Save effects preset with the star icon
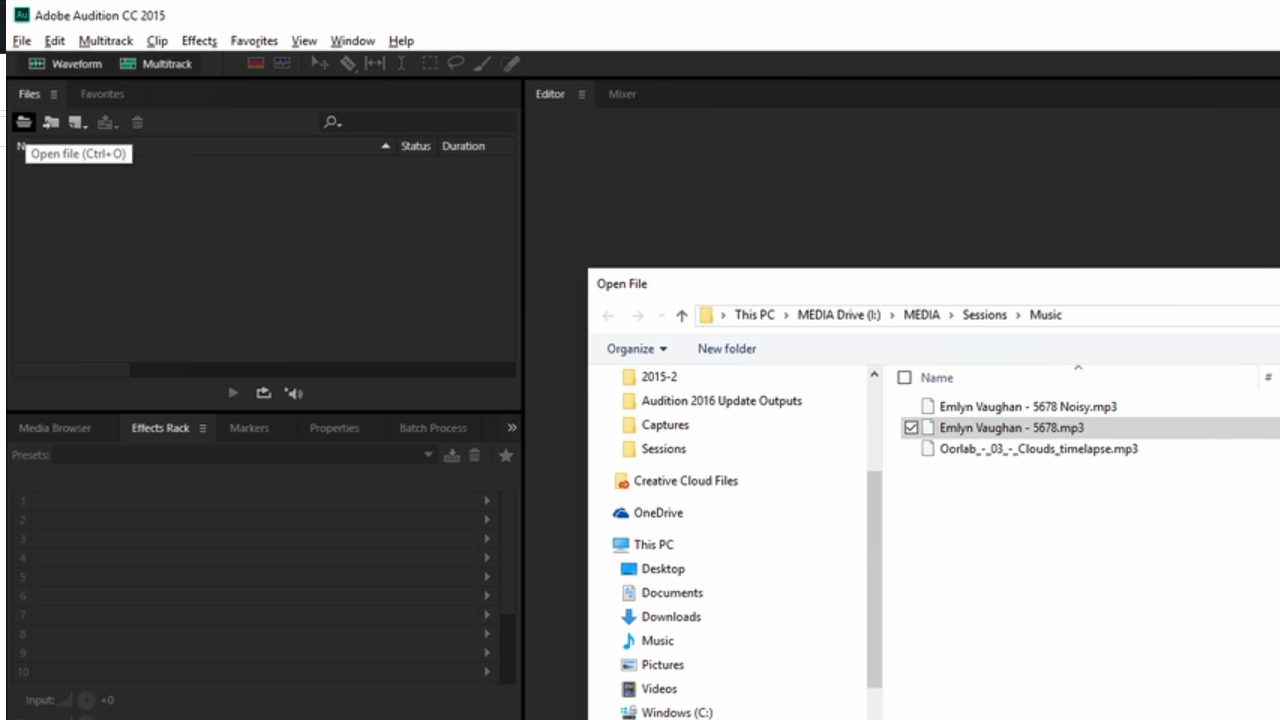The image size is (1280, 720). click(505, 455)
